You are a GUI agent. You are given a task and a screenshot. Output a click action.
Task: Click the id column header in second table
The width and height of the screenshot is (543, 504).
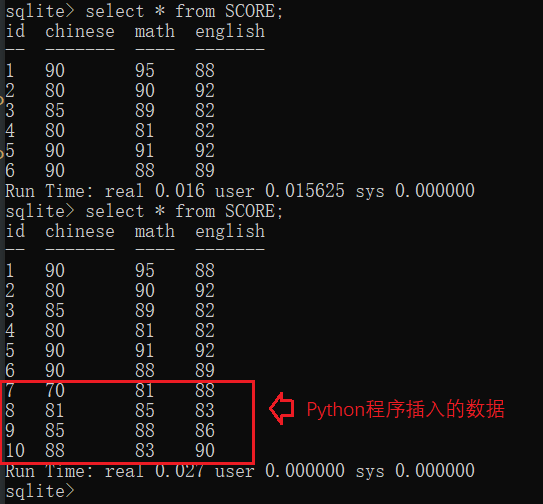pyautogui.click(x=15, y=231)
